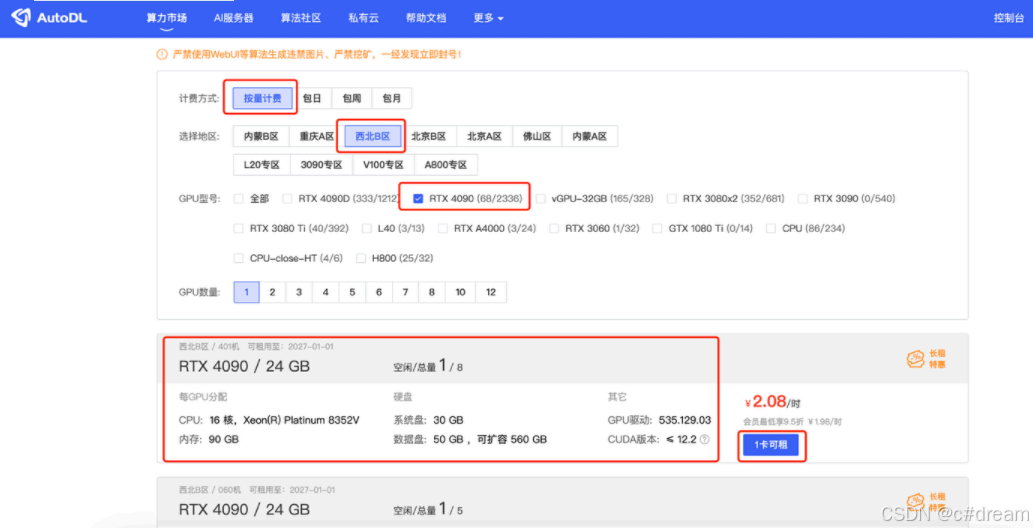
Task: Click the Xeon(R) Platinum 8352V text
Action: [301, 420]
